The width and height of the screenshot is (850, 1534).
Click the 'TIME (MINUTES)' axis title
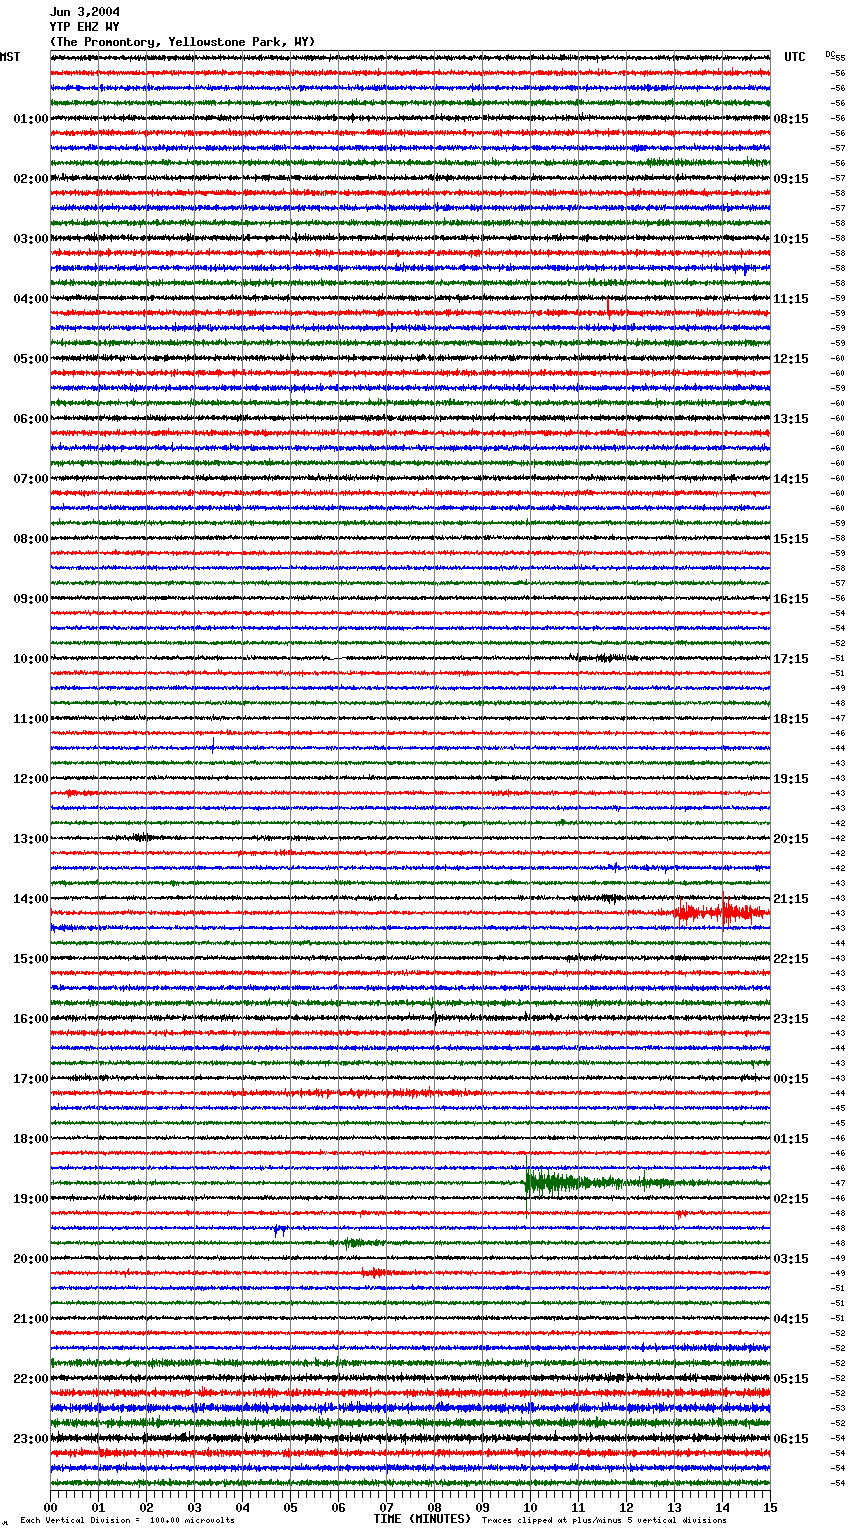click(x=422, y=1519)
